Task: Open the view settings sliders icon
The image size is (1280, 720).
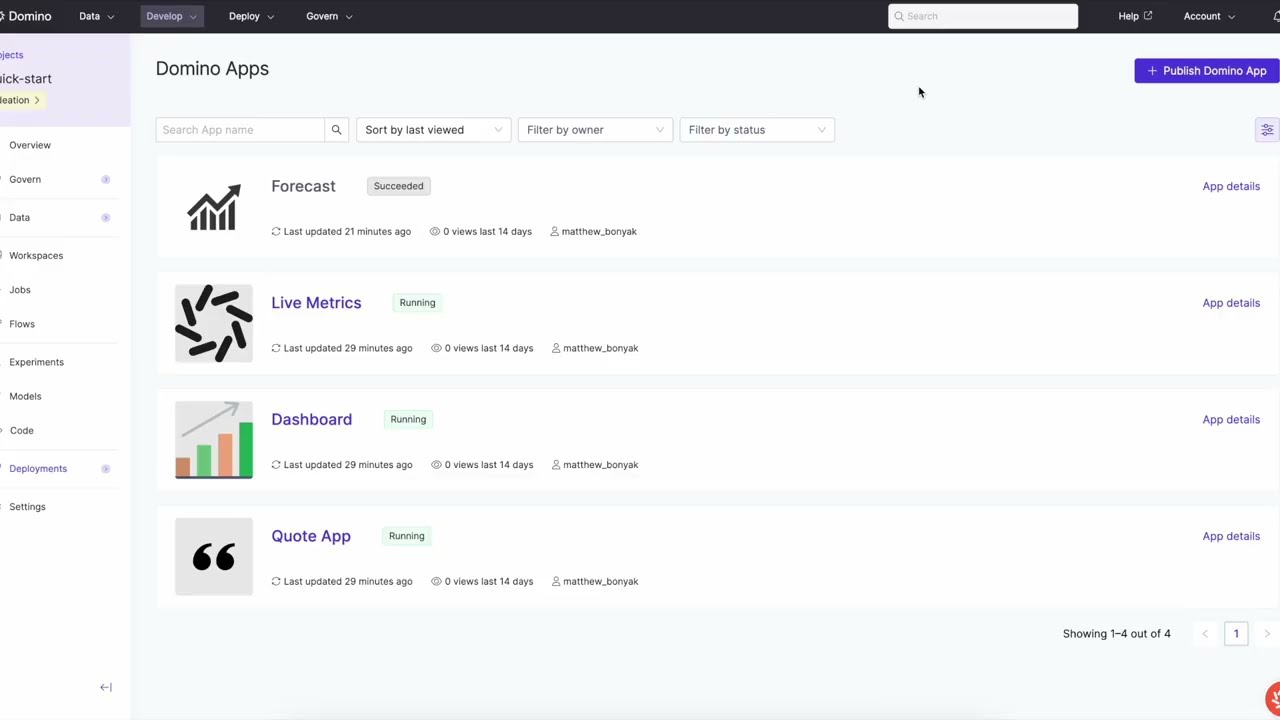Action: tap(1267, 130)
